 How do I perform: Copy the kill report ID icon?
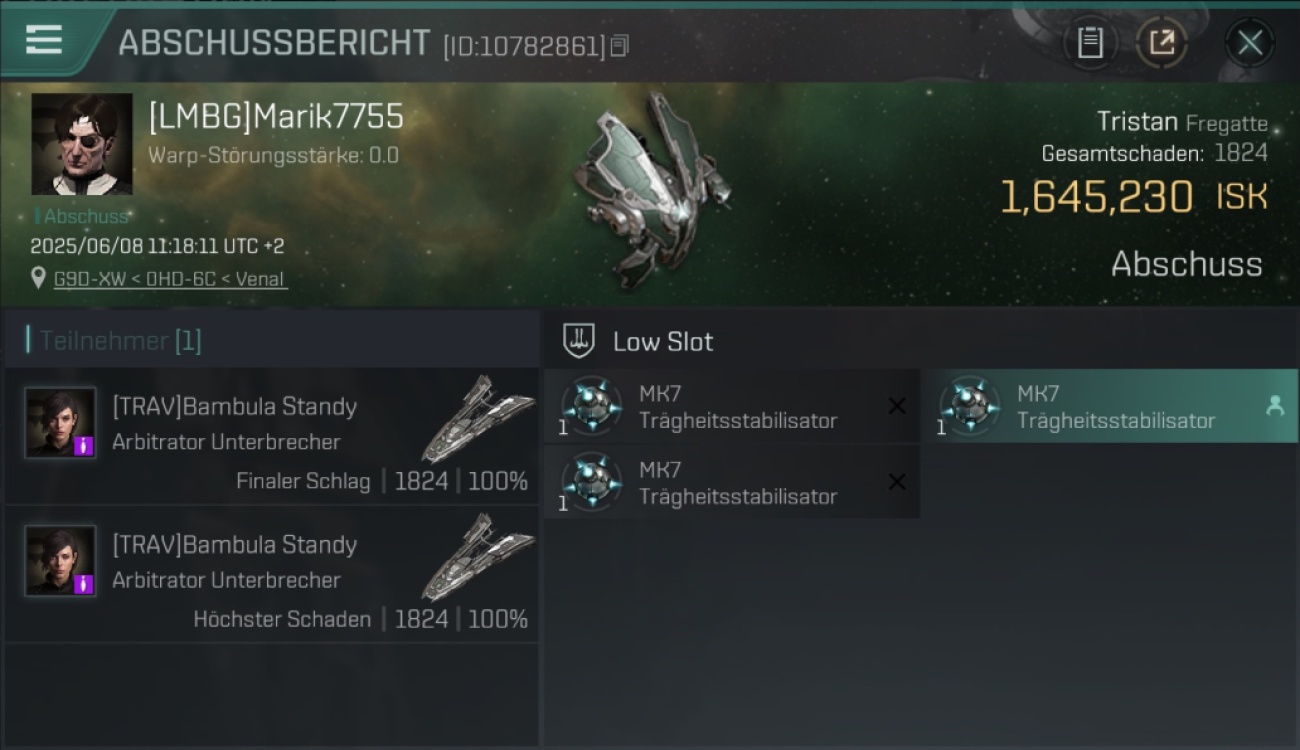tap(620, 46)
